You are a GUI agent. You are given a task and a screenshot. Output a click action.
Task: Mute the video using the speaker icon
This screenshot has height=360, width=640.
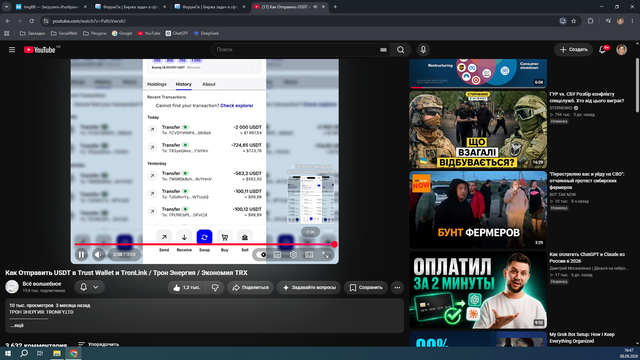(98, 255)
